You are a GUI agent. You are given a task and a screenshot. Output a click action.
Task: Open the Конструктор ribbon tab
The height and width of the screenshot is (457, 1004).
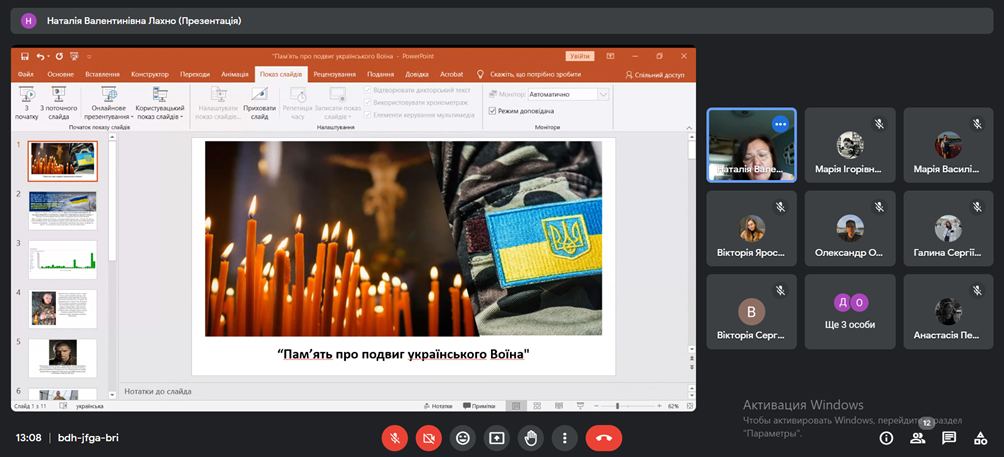(149, 74)
